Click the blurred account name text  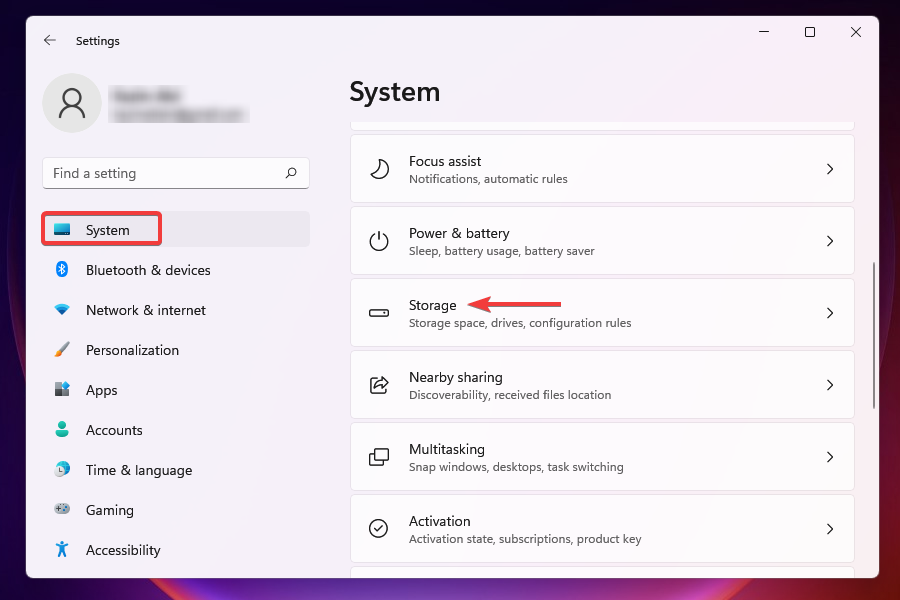tap(146, 95)
